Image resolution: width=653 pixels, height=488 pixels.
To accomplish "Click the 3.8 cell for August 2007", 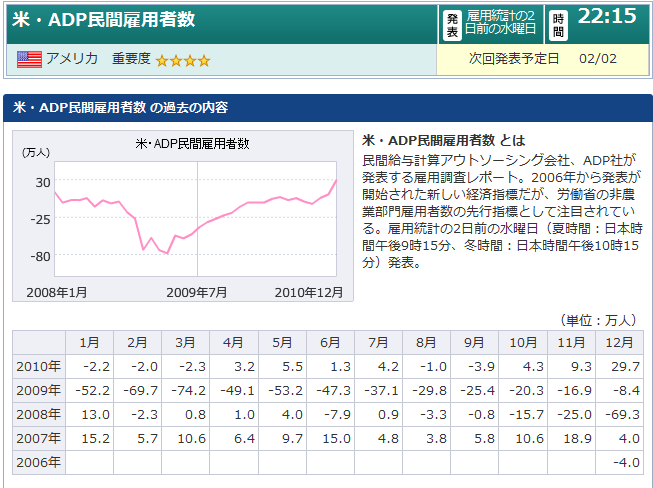I will coord(426,438).
